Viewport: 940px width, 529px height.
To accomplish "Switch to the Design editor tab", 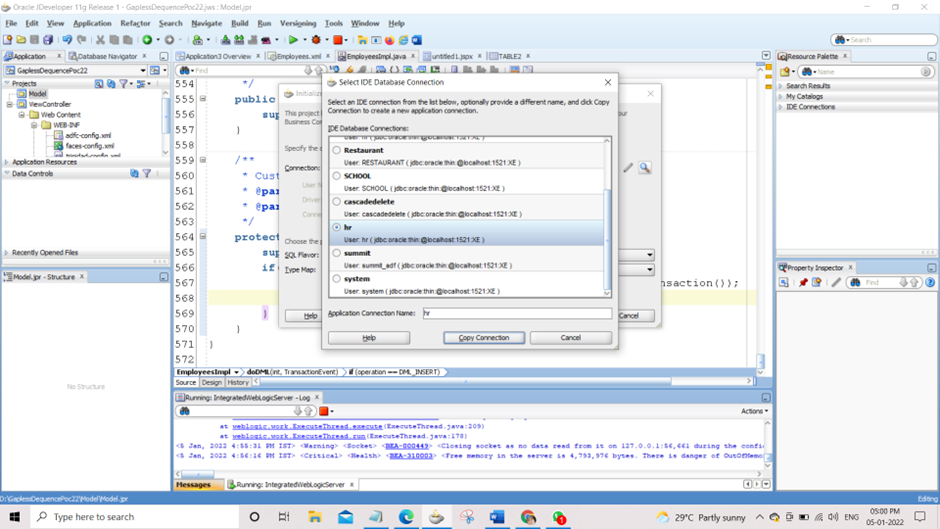I will [212, 382].
